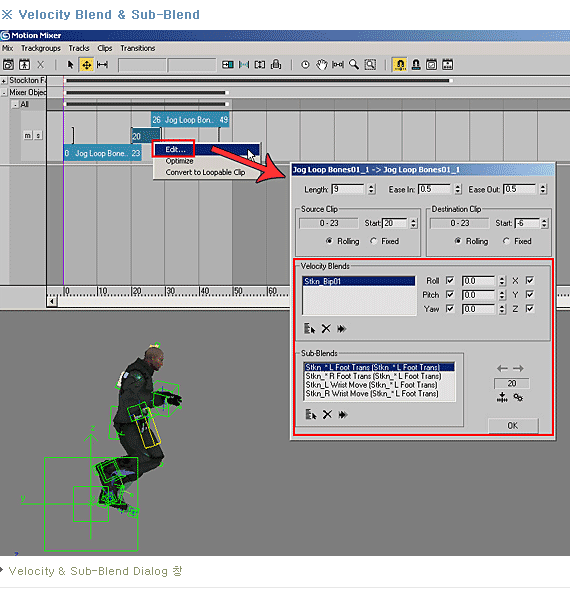The width and height of the screenshot is (570, 598).
Task: Click the s solo button on track
Action: [38, 135]
